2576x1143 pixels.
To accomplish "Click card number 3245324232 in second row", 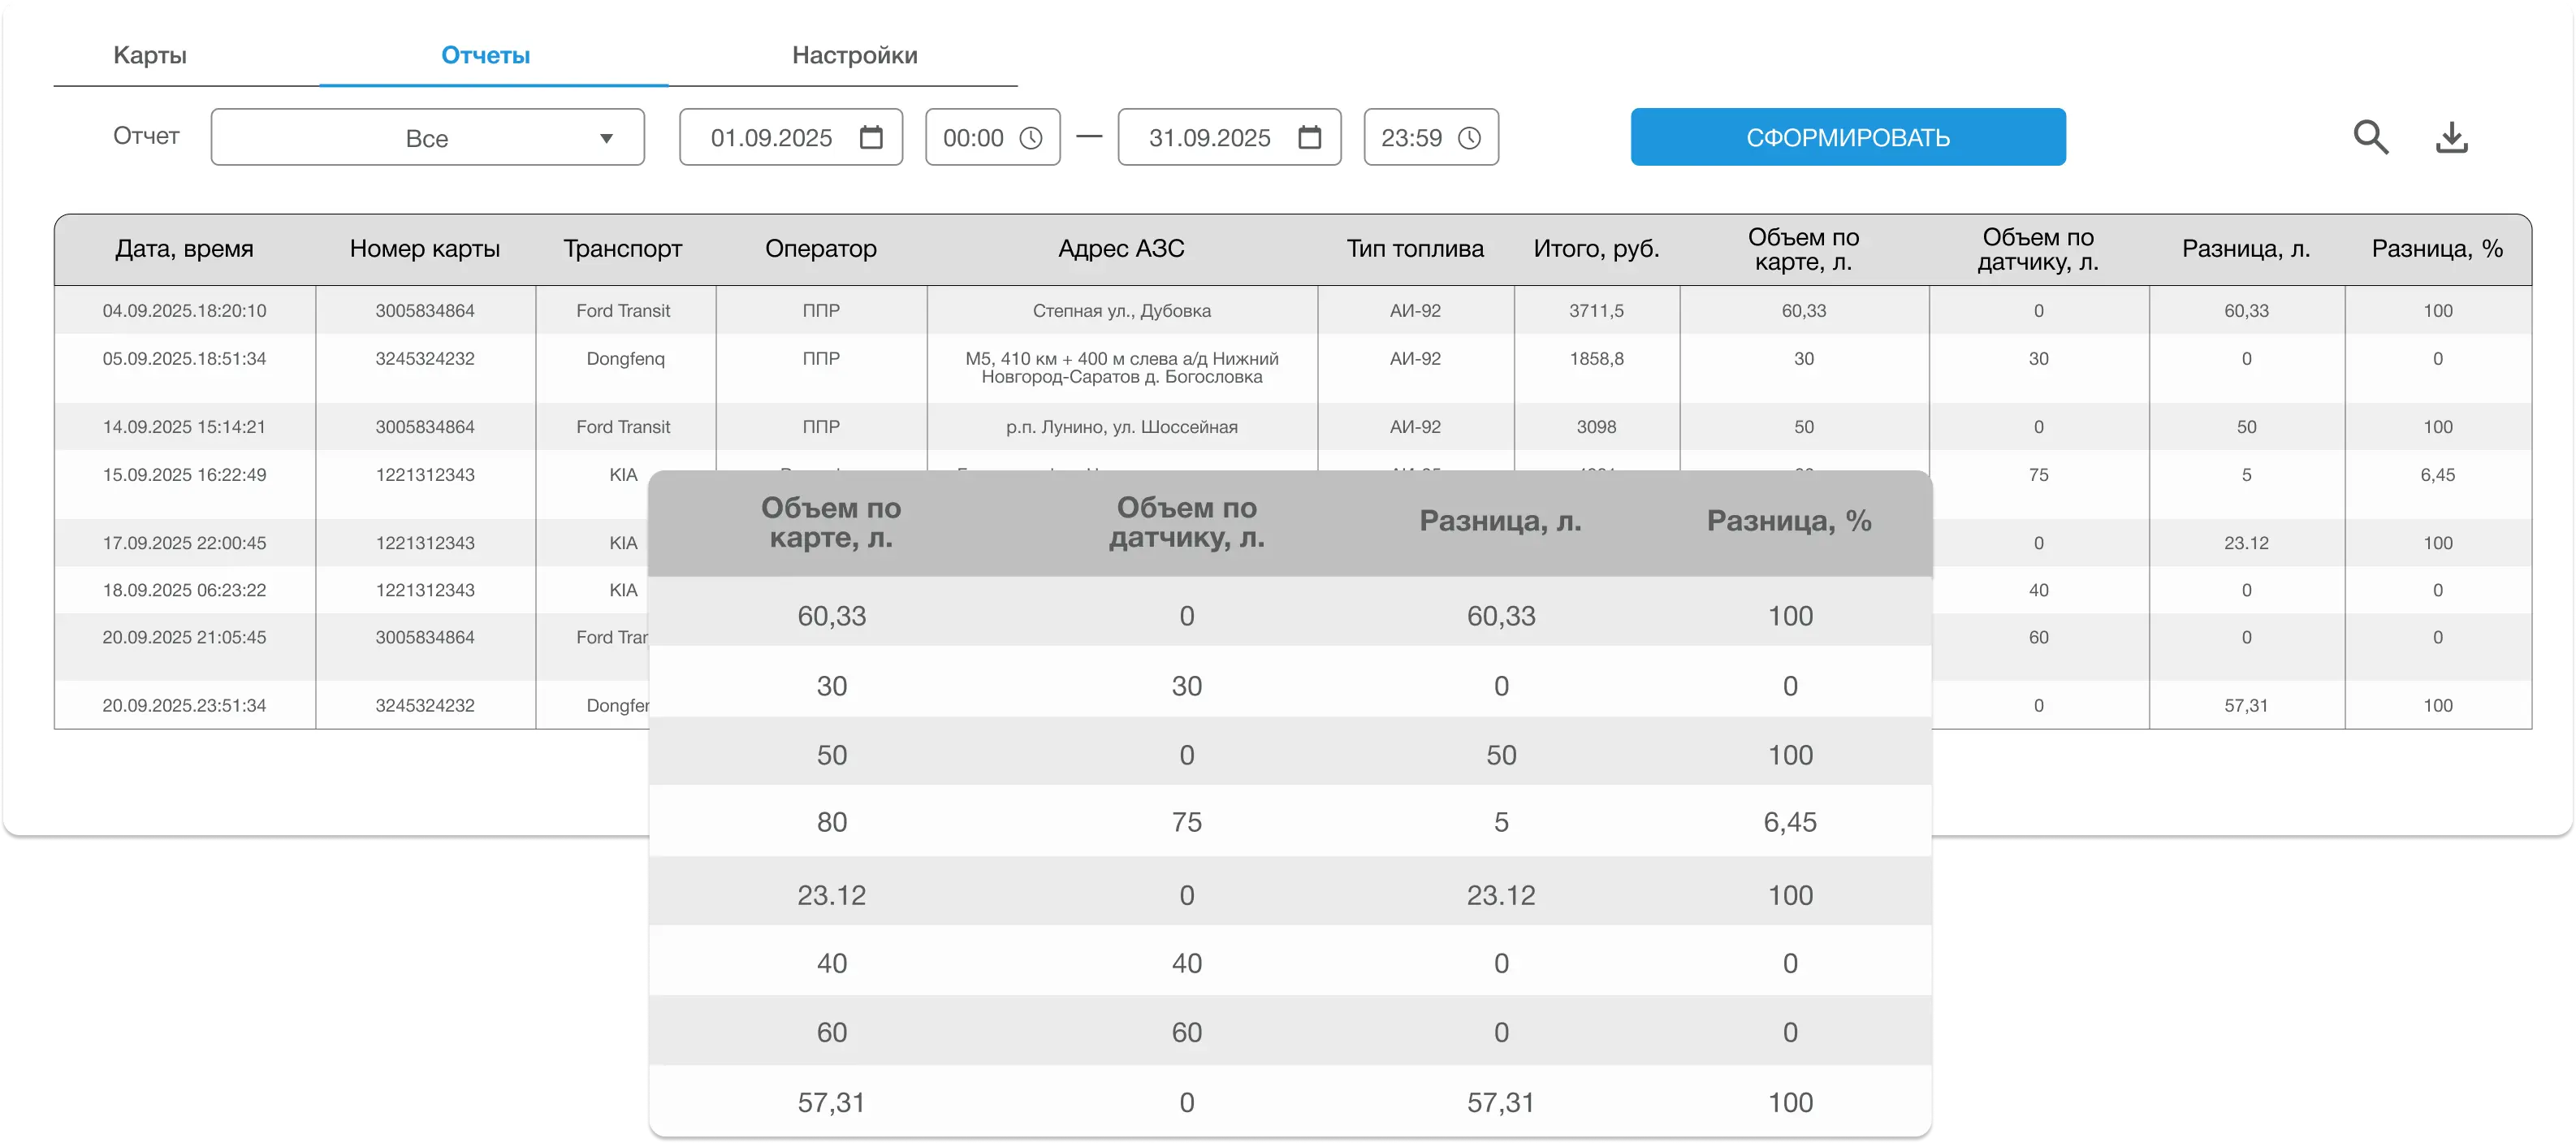I will click(x=425, y=359).
